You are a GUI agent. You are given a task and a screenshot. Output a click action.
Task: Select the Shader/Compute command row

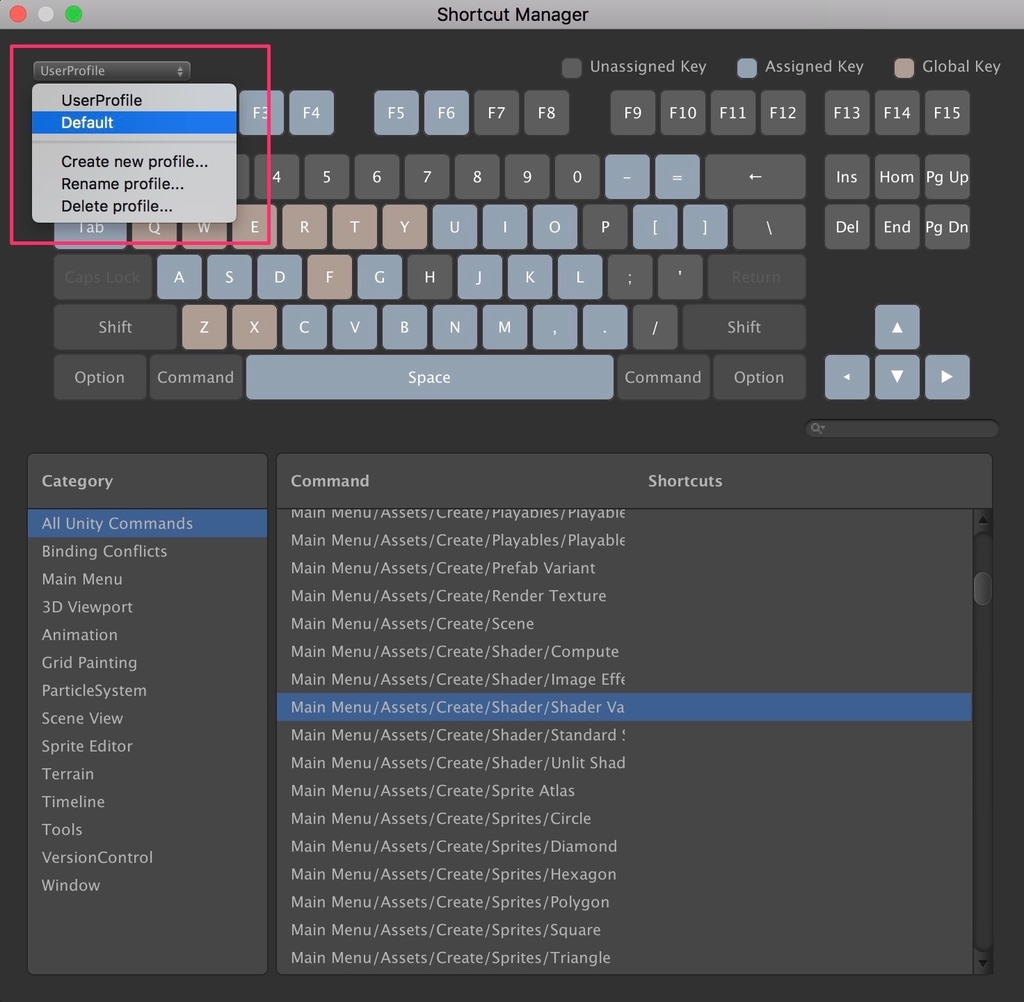(x=624, y=651)
